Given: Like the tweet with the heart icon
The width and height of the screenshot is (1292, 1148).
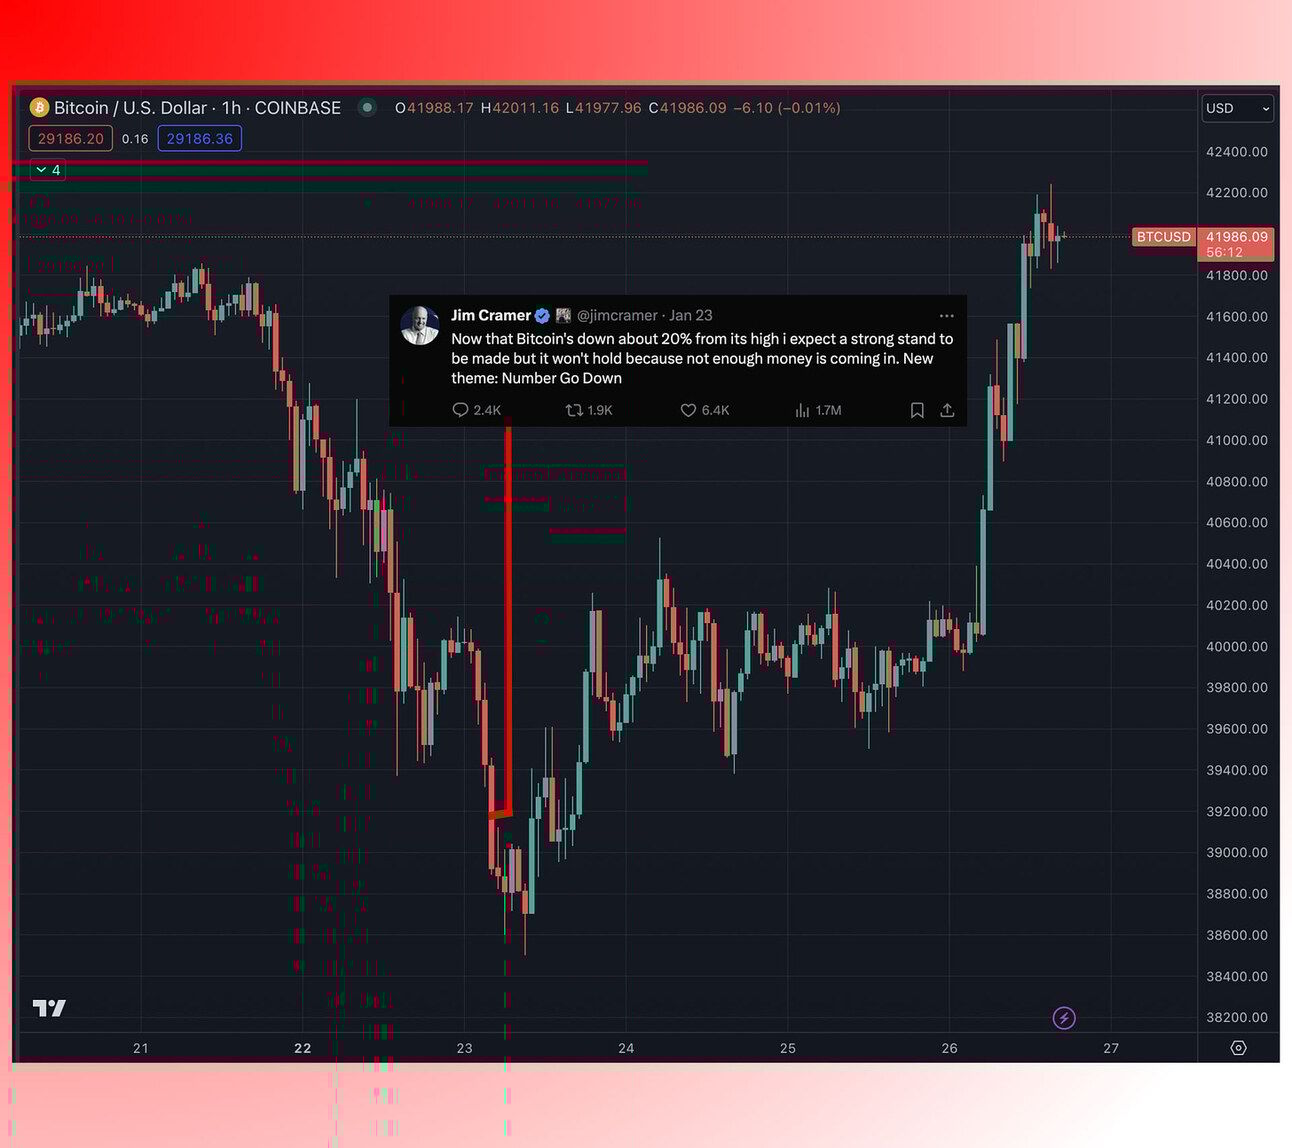Looking at the screenshot, I should click(x=688, y=410).
